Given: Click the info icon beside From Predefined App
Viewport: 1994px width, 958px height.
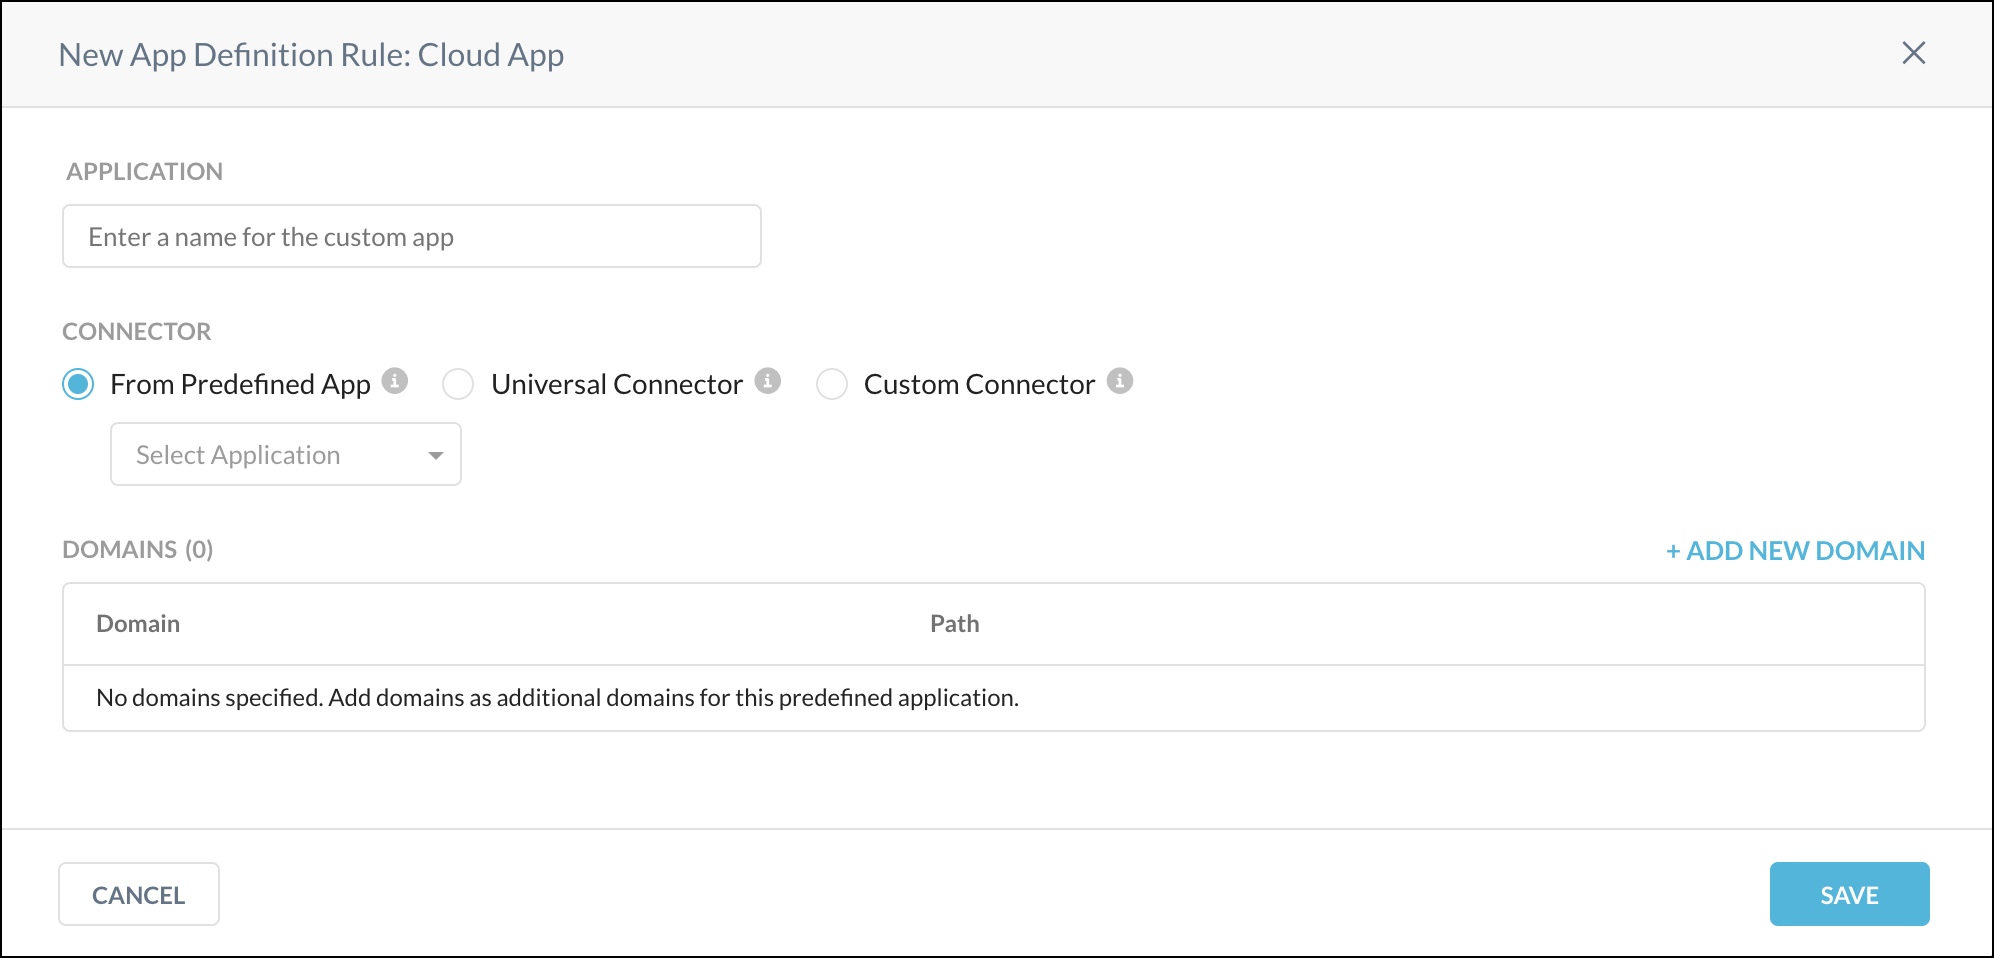Looking at the screenshot, I should click(x=395, y=381).
